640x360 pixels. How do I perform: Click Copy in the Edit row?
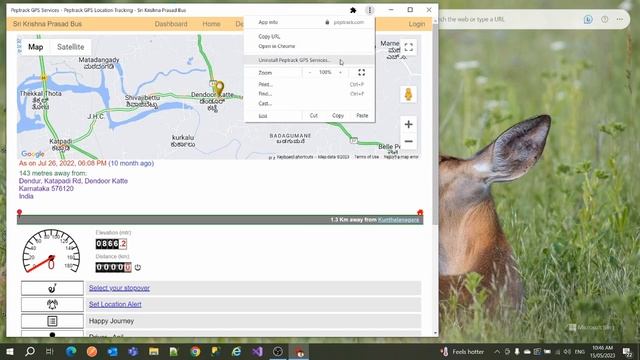[x=338, y=116]
